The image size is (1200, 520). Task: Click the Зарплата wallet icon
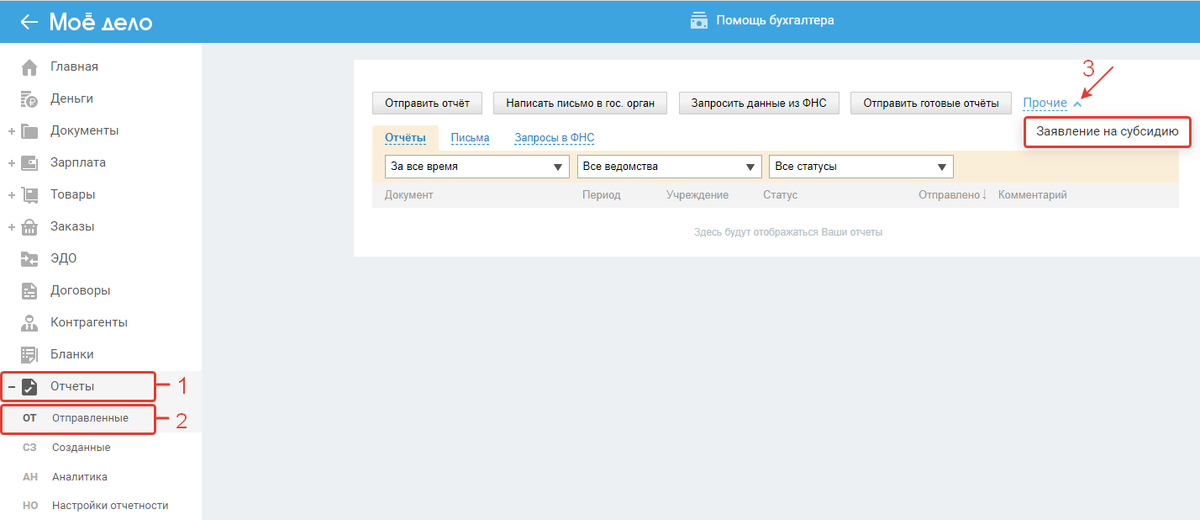(30, 163)
